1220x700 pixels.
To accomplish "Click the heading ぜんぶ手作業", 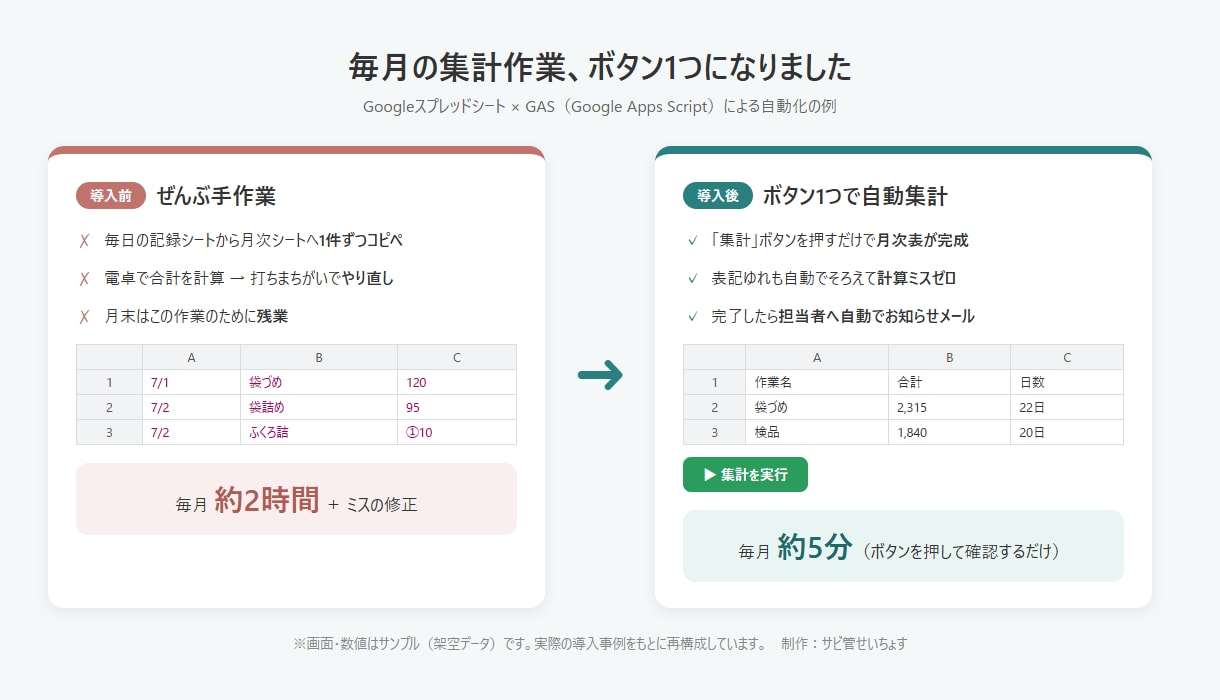I will click(216, 196).
